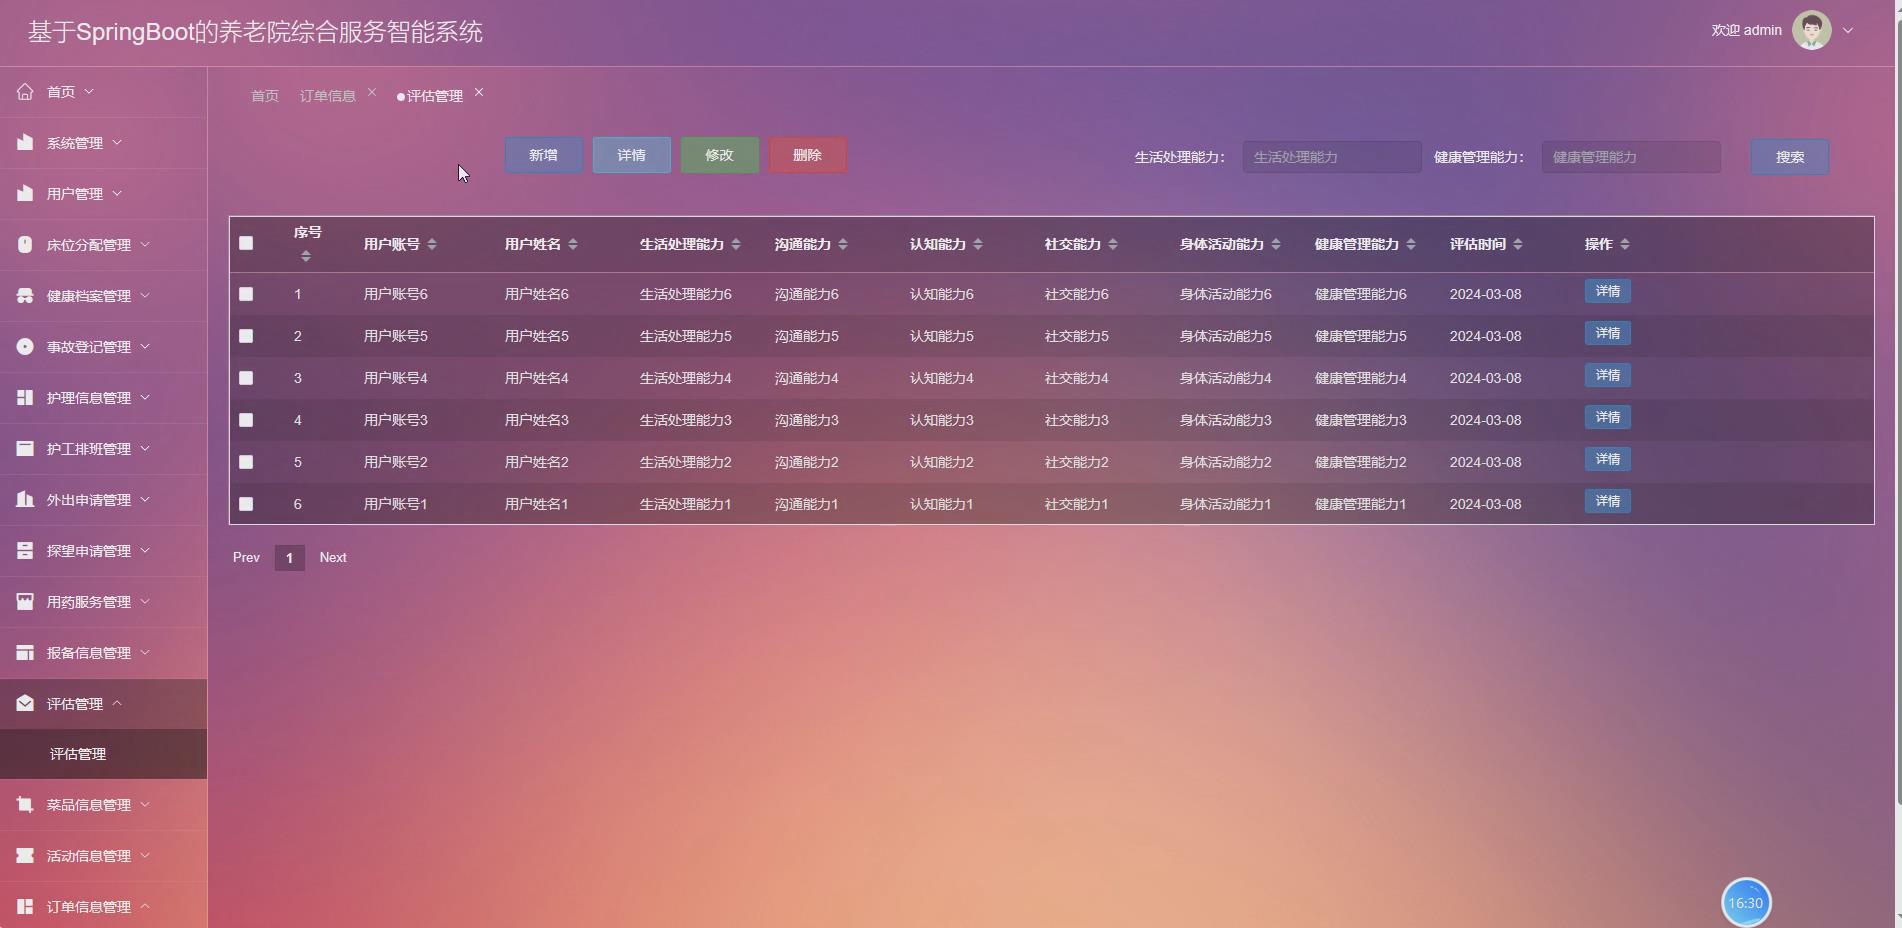Open 系统管理 via its sidebar icon
The width and height of the screenshot is (1902, 928).
[25, 142]
